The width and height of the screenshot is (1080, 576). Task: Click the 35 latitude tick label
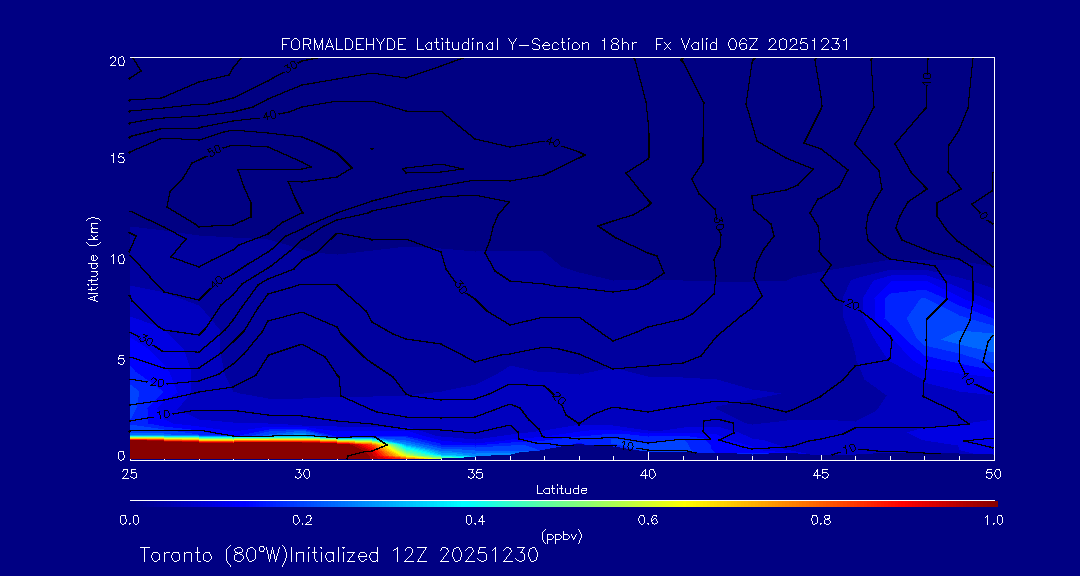(x=475, y=473)
